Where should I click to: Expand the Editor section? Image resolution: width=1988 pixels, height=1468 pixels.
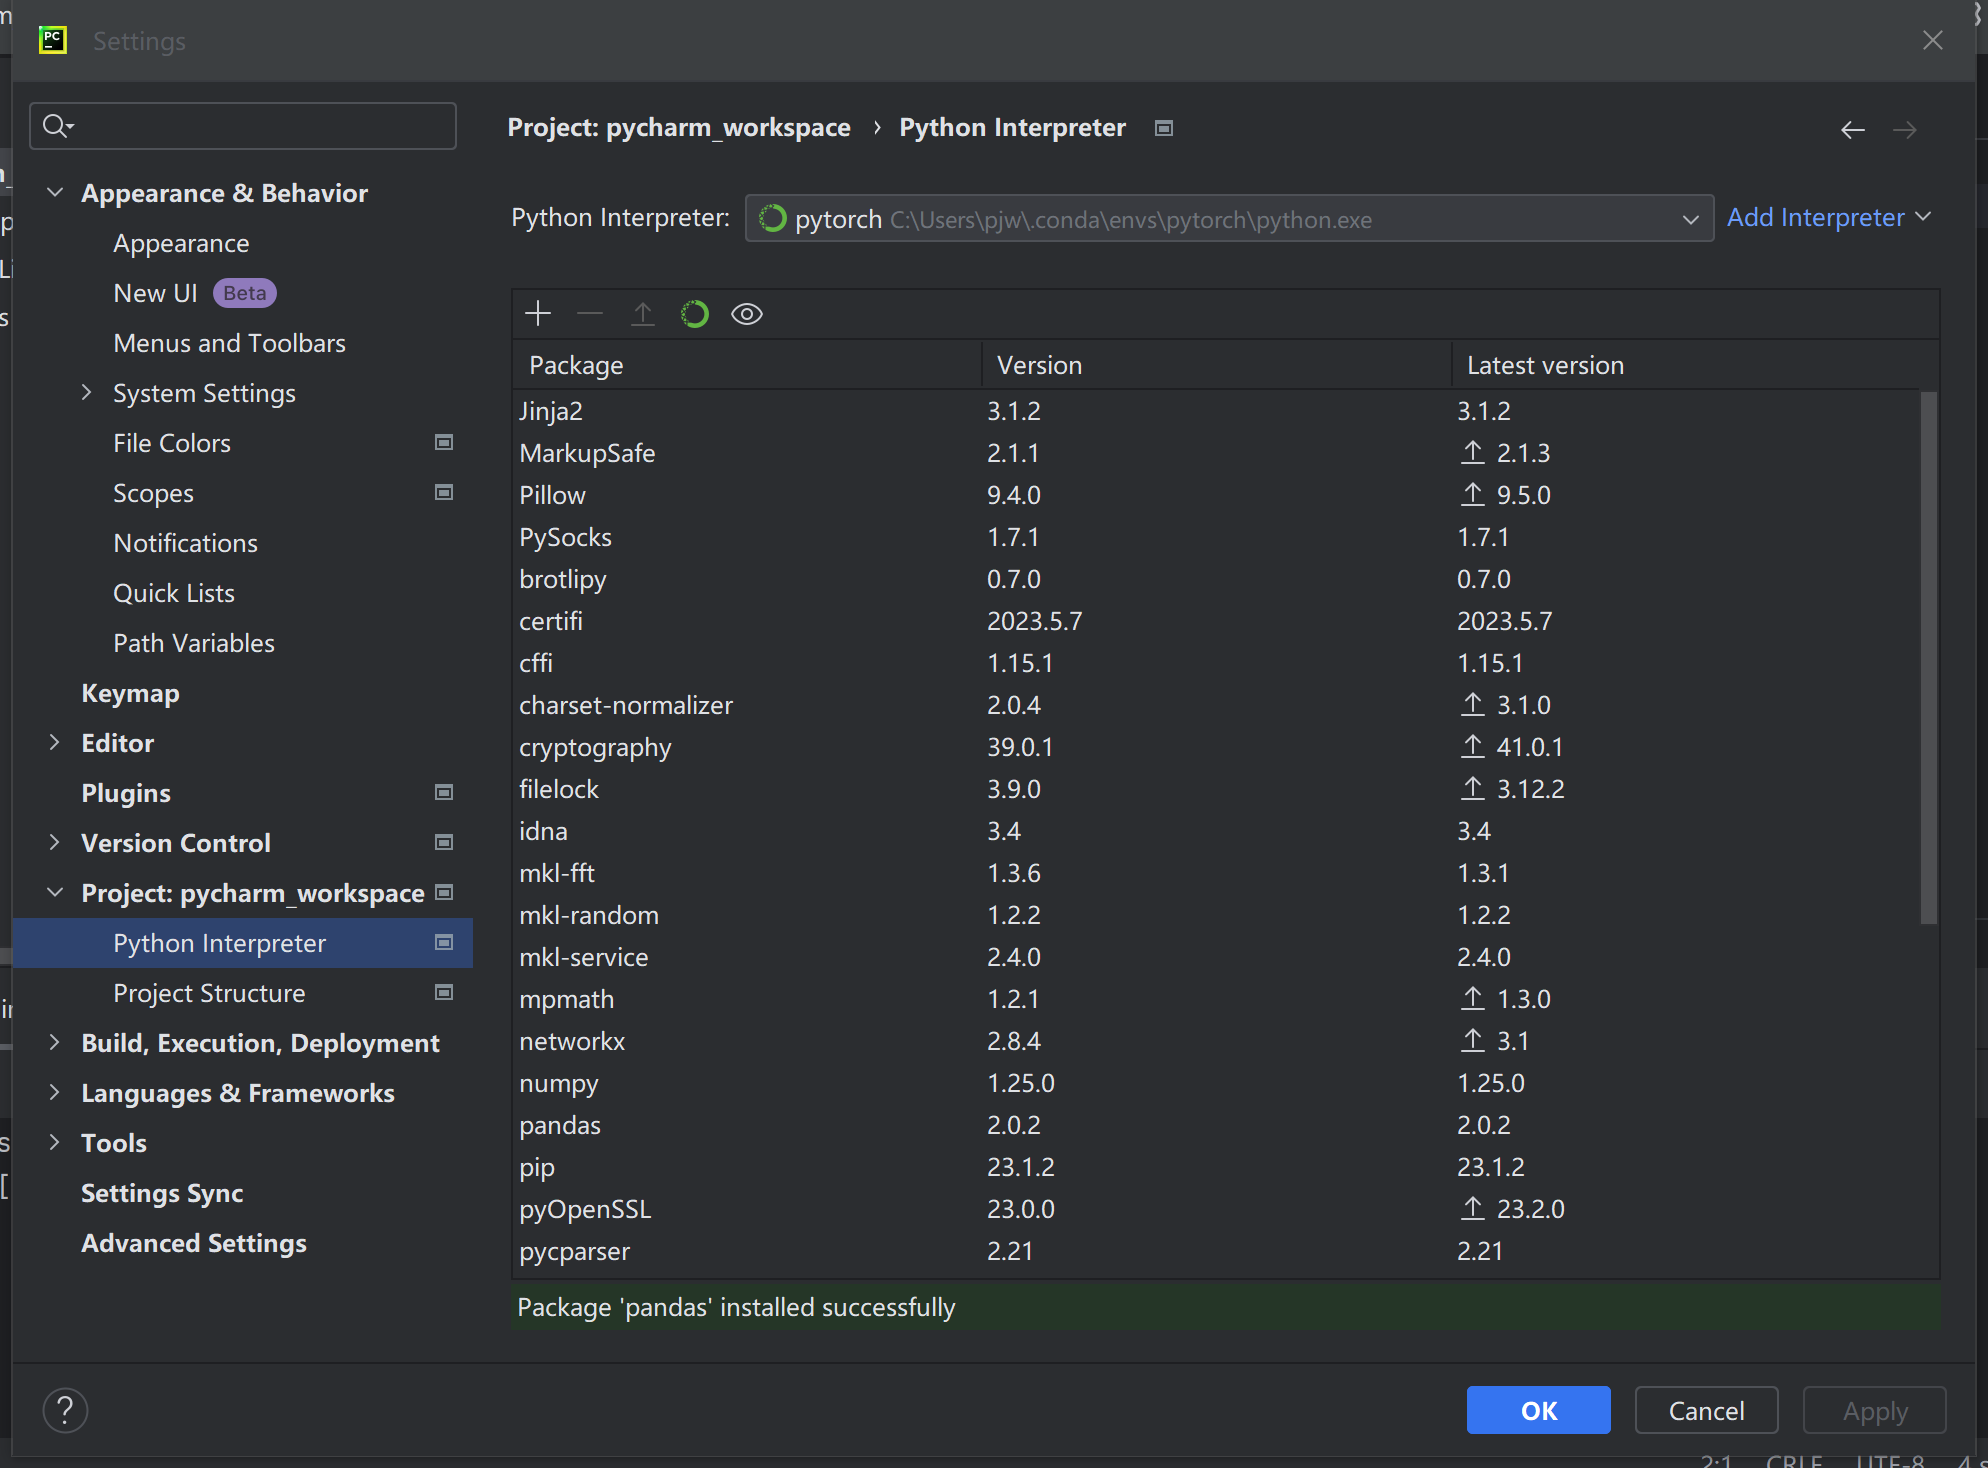click(x=55, y=742)
